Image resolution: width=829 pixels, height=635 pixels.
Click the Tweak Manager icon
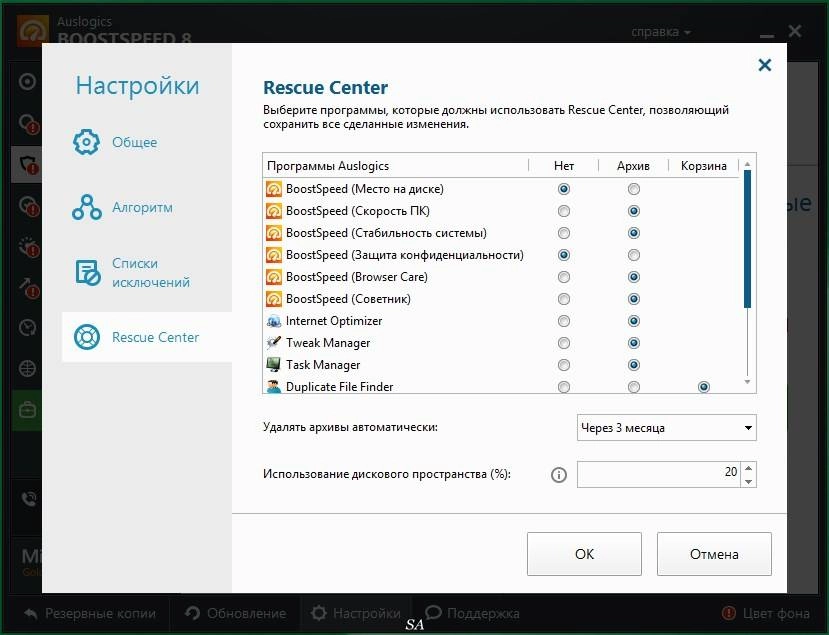(x=274, y=343)
